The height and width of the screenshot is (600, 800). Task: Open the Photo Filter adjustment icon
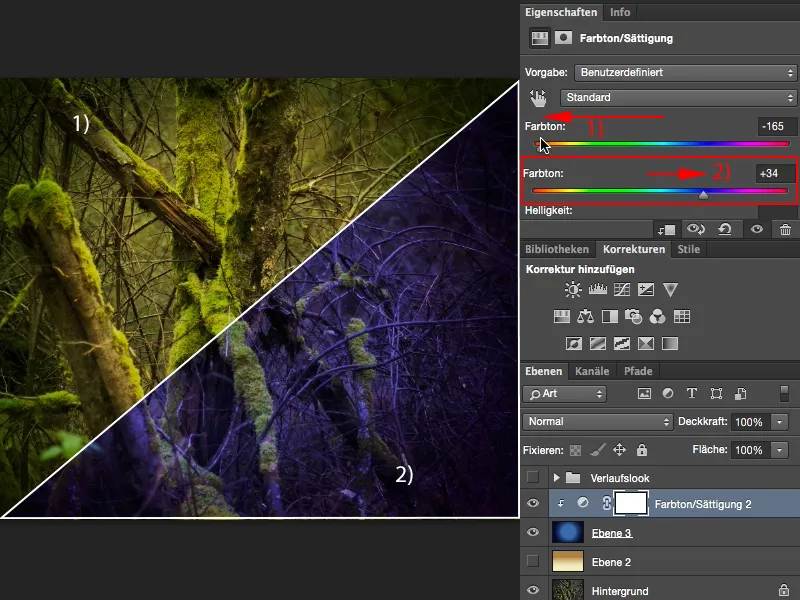(632, 316)
